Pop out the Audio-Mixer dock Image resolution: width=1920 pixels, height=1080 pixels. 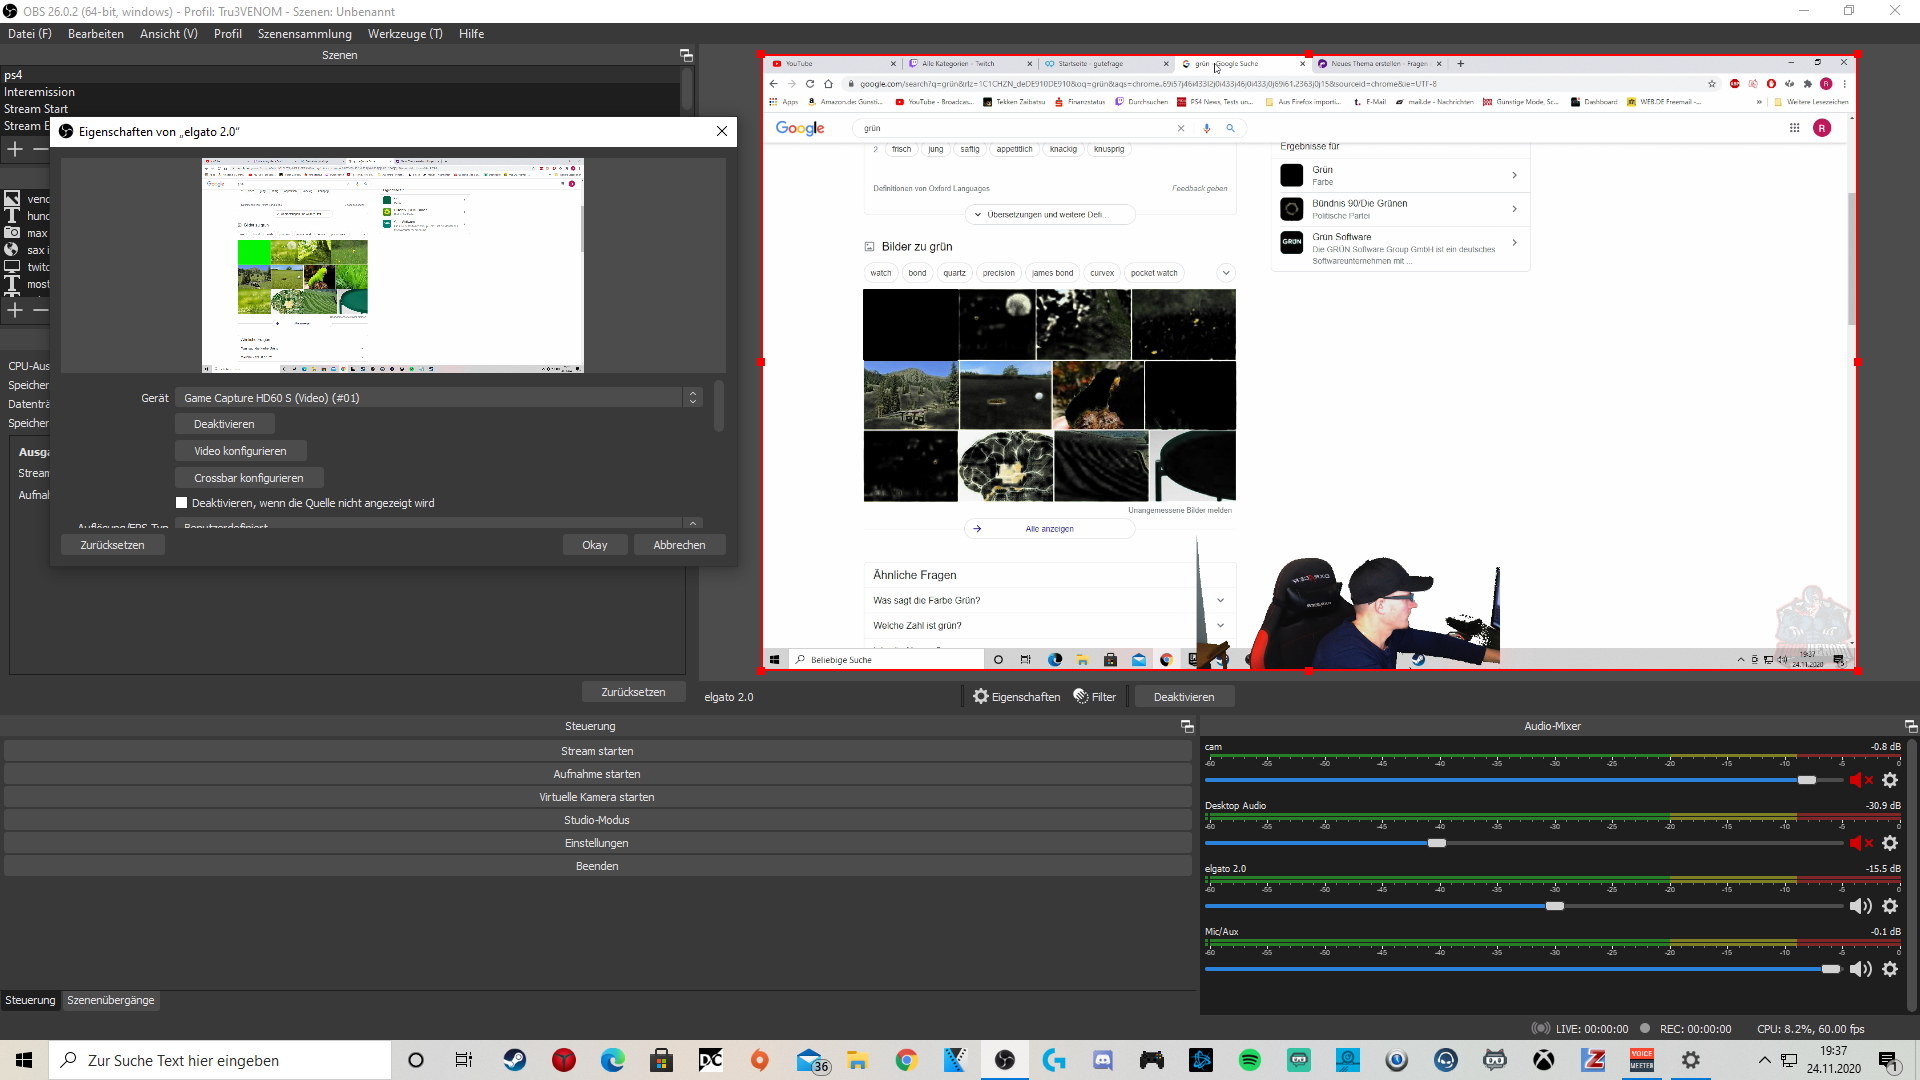tap(1910, 727)
